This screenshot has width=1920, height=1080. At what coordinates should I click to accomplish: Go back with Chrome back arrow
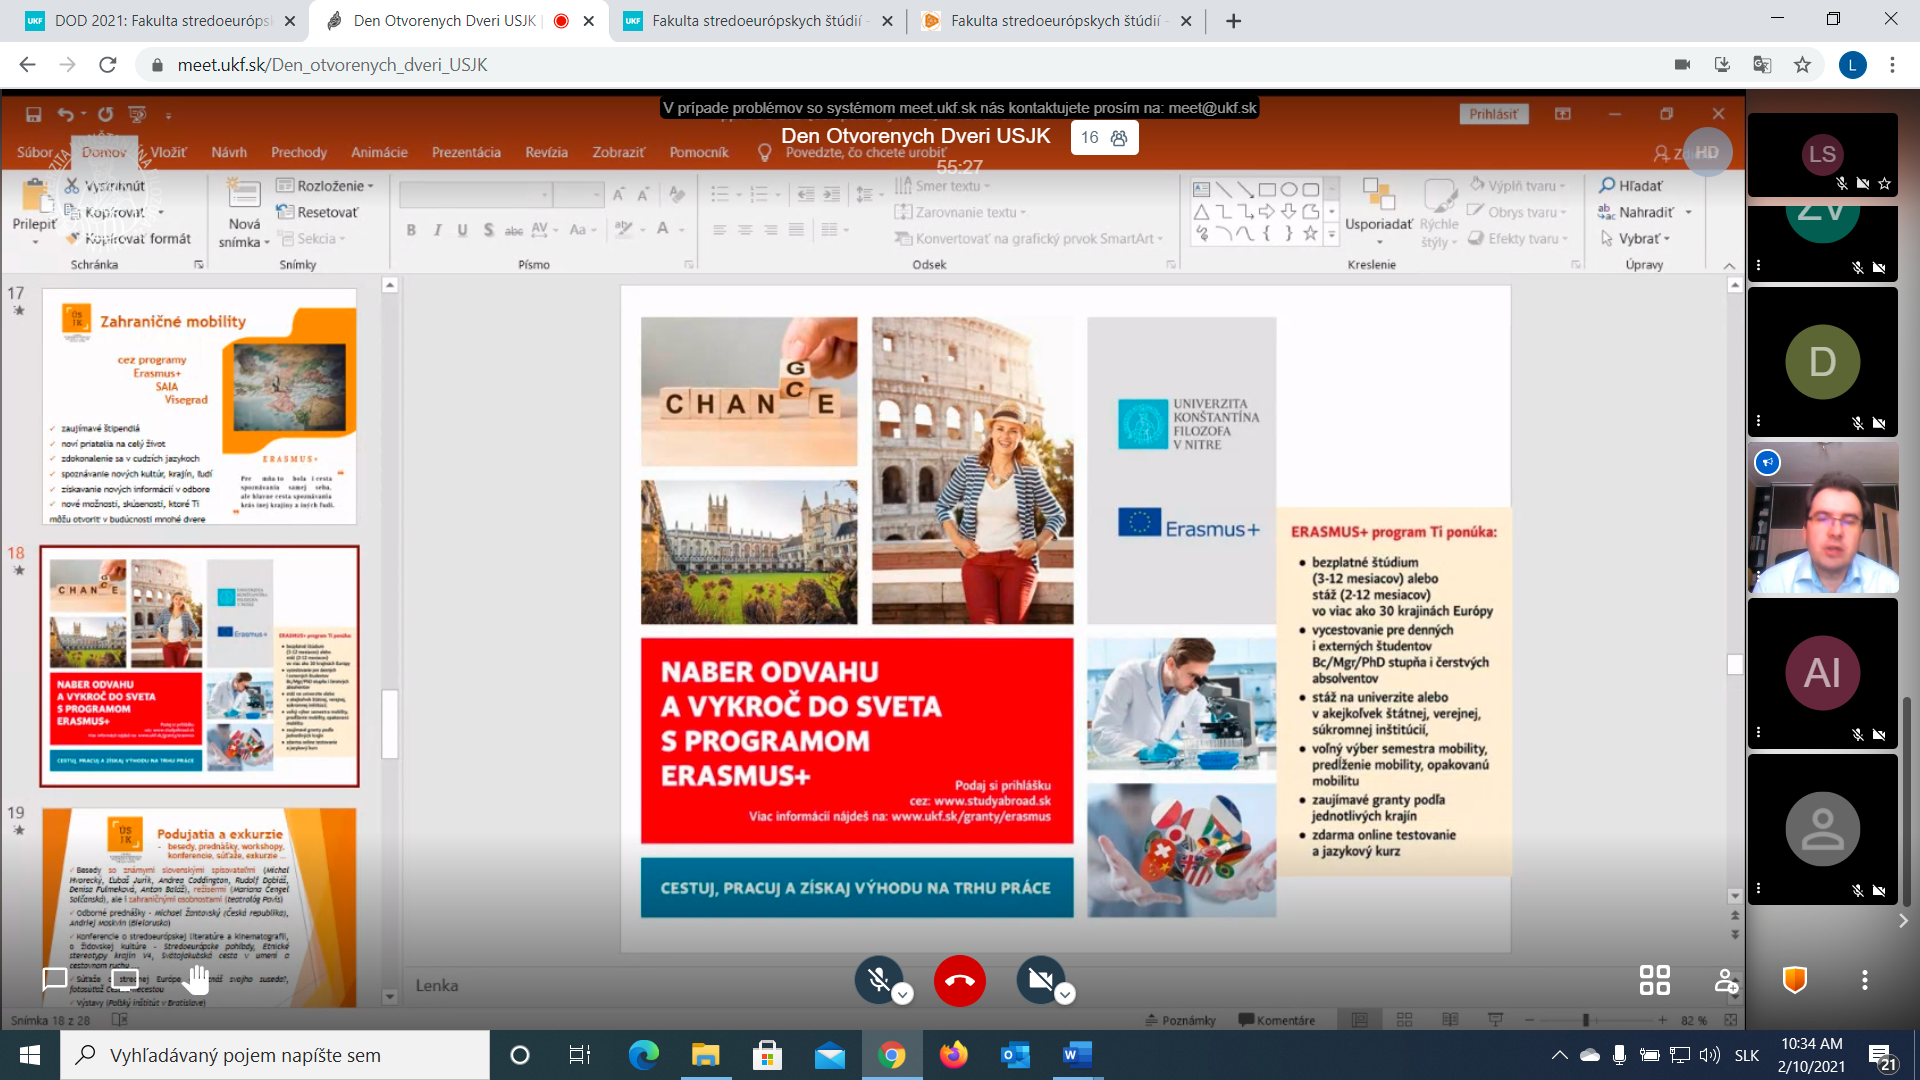(x=27, y=65)
